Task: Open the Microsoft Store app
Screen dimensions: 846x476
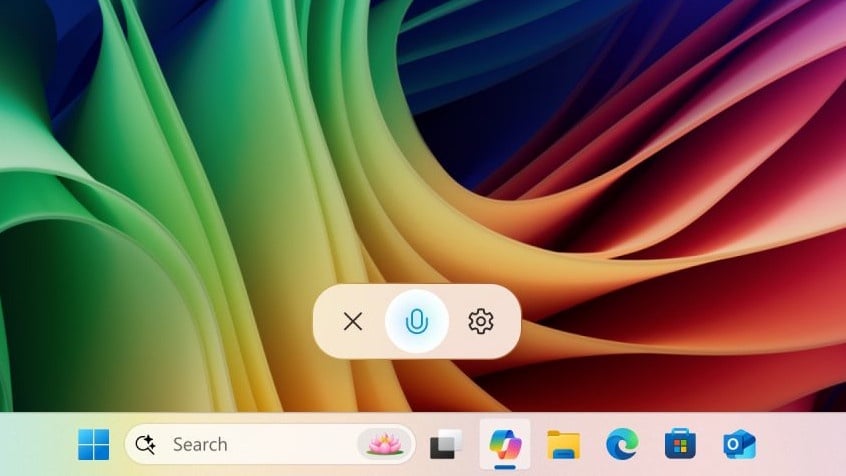Action: [680, 444]
